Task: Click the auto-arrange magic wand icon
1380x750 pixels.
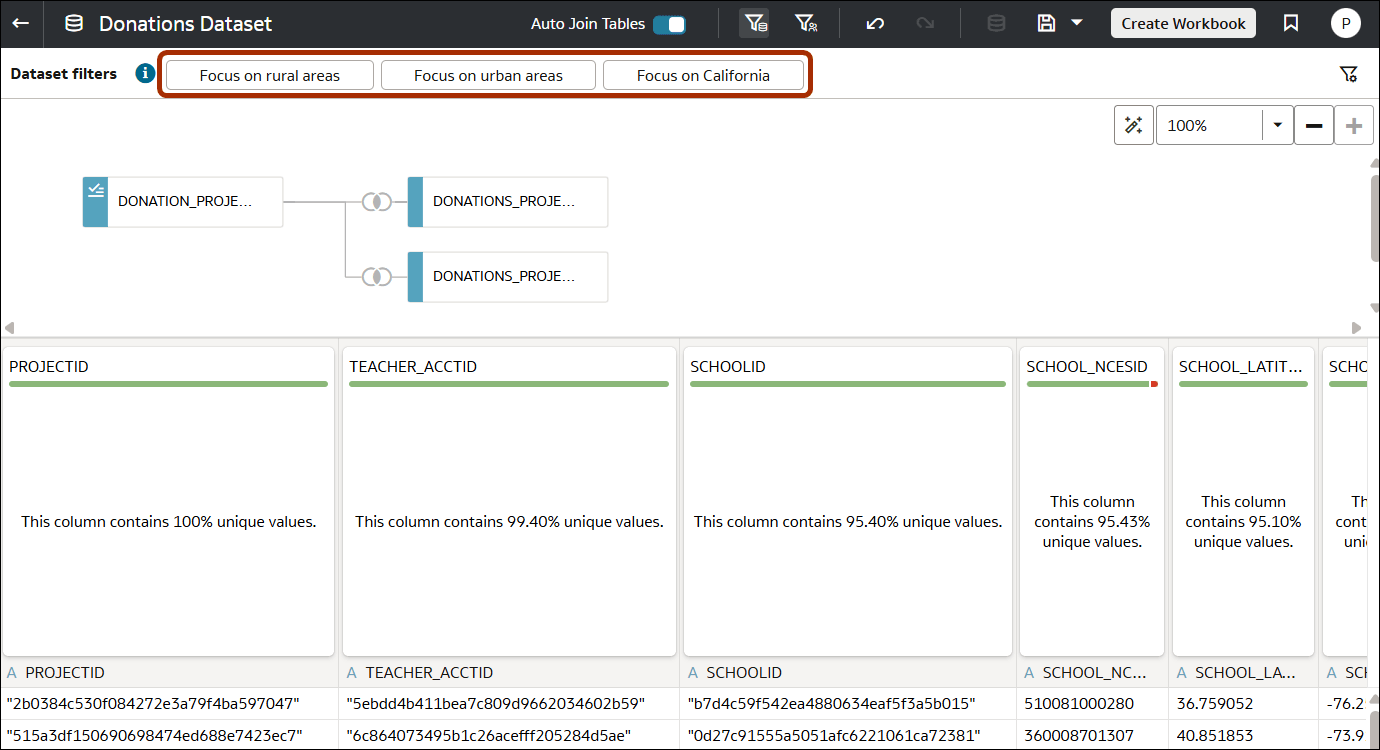Action: click(x=1133, y=124)
